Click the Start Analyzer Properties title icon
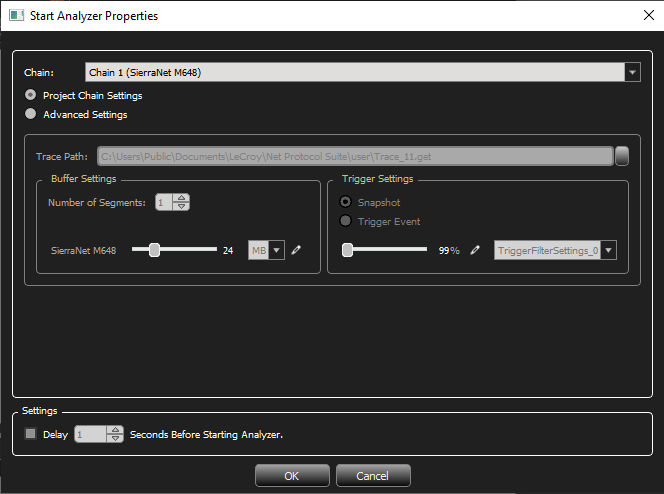The width and height of the screenshot is (664, 494). click(17, 16)
